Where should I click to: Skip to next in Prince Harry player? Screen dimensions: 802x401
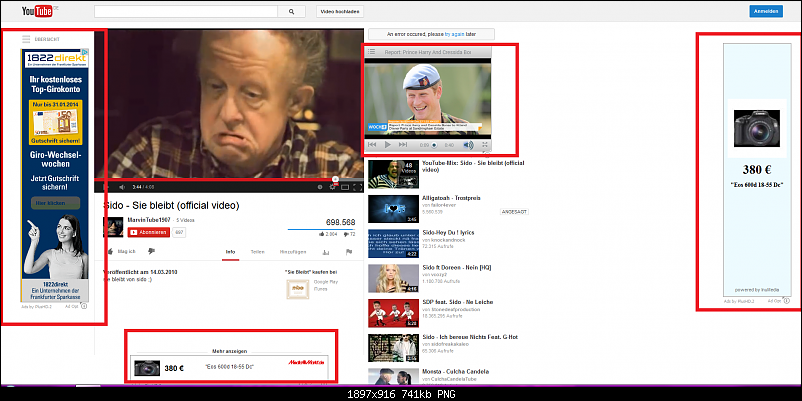(x=403, y=145)
